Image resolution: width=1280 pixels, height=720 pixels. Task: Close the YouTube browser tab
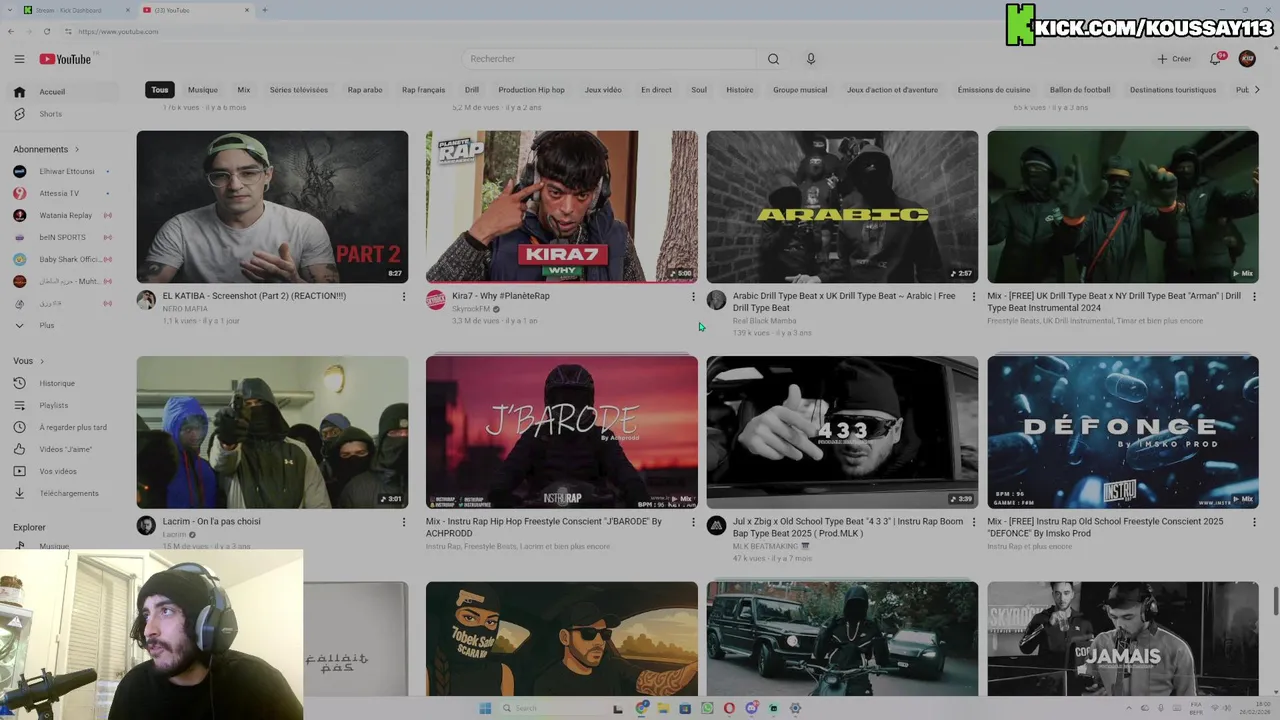[247, 10]
